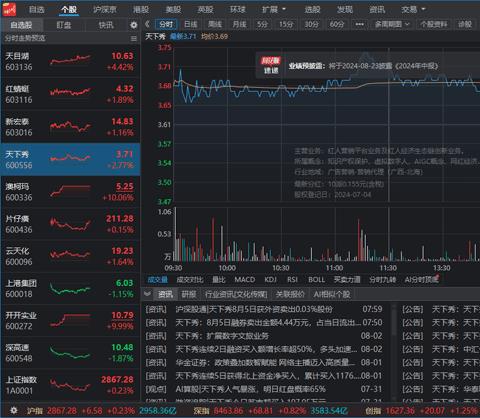
Task: Open the 行业资讯[文化传媒] tab
Action: click(x=236, y=294)
